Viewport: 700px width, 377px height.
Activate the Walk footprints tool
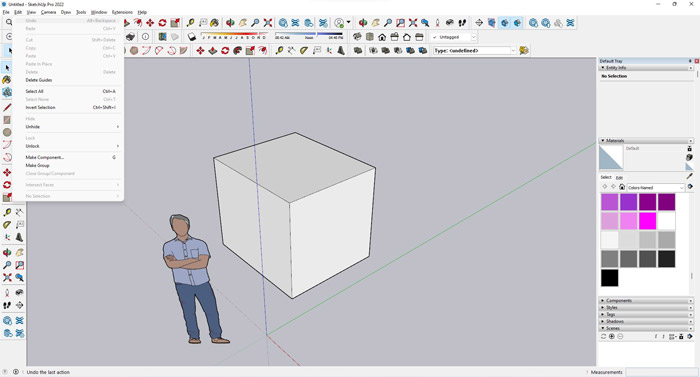click(462, 23)
